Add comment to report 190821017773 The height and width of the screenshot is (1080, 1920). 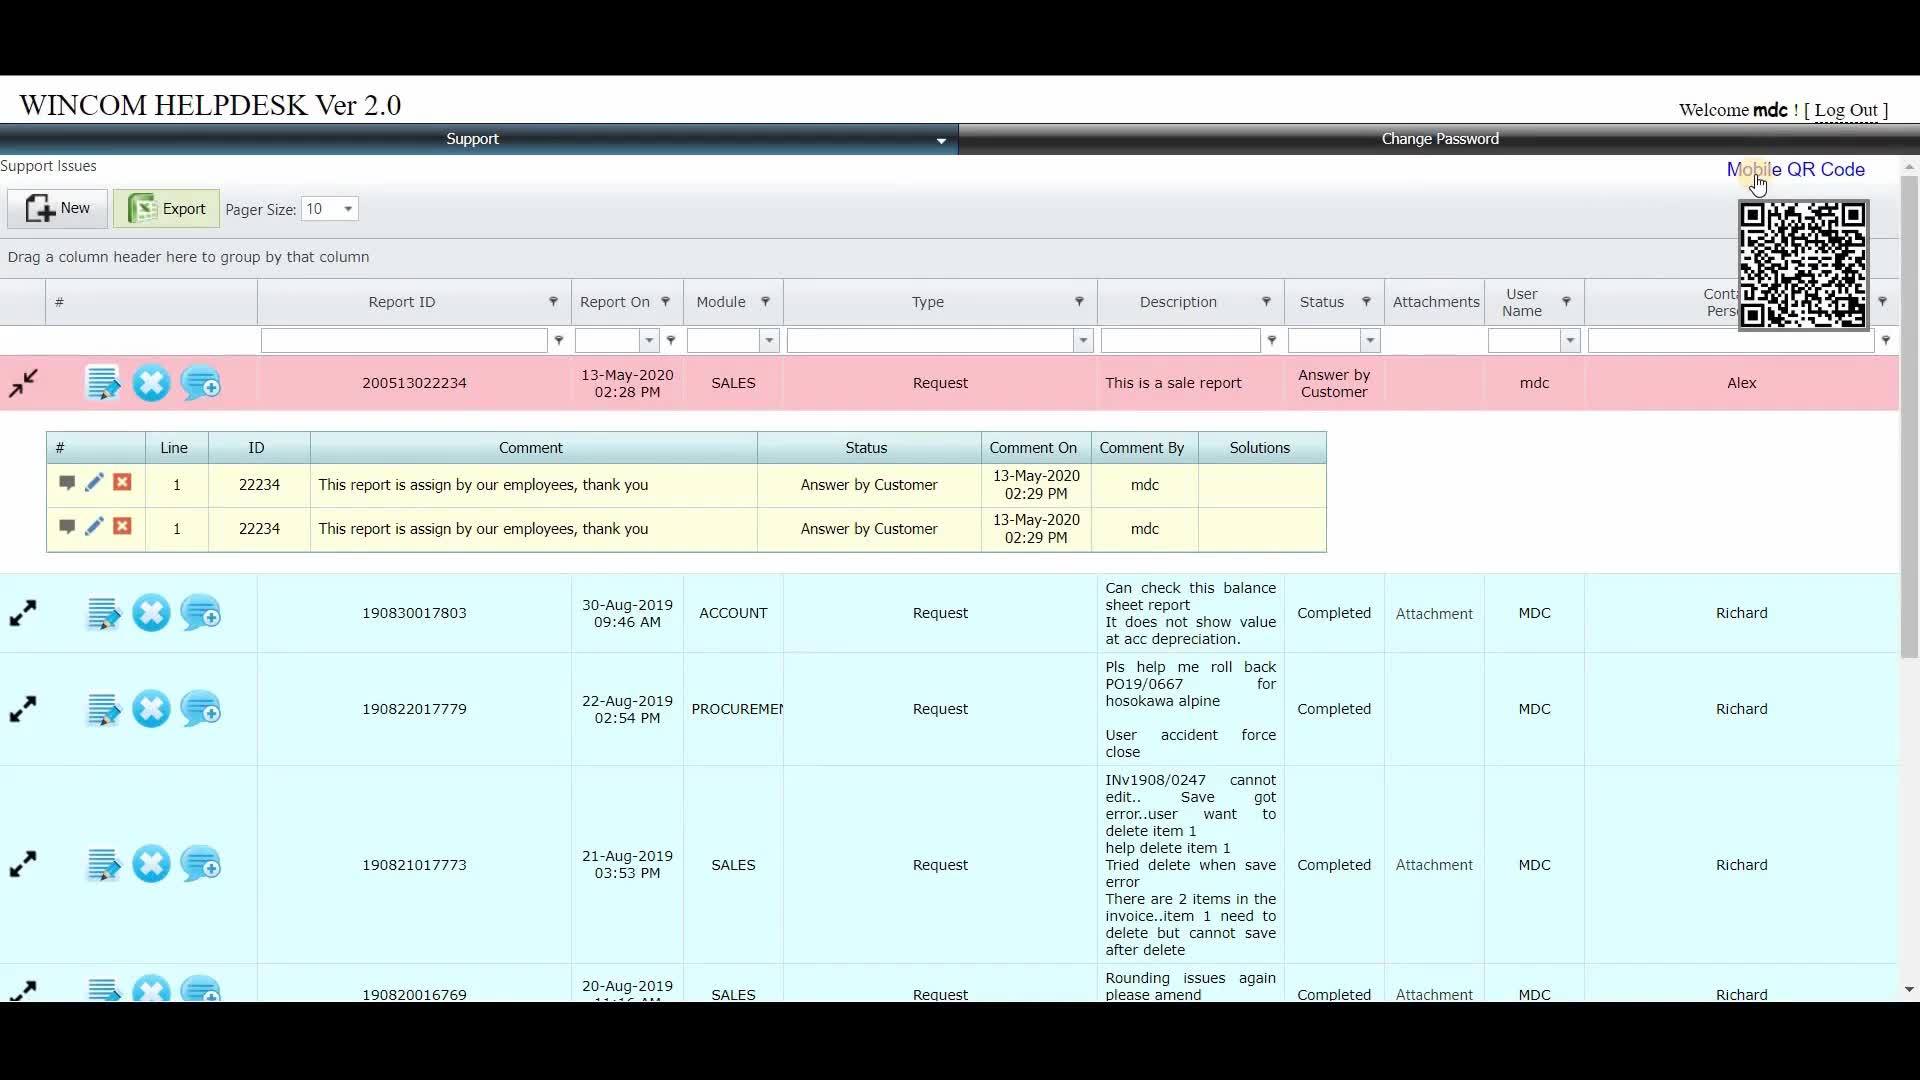coord(201,864)
